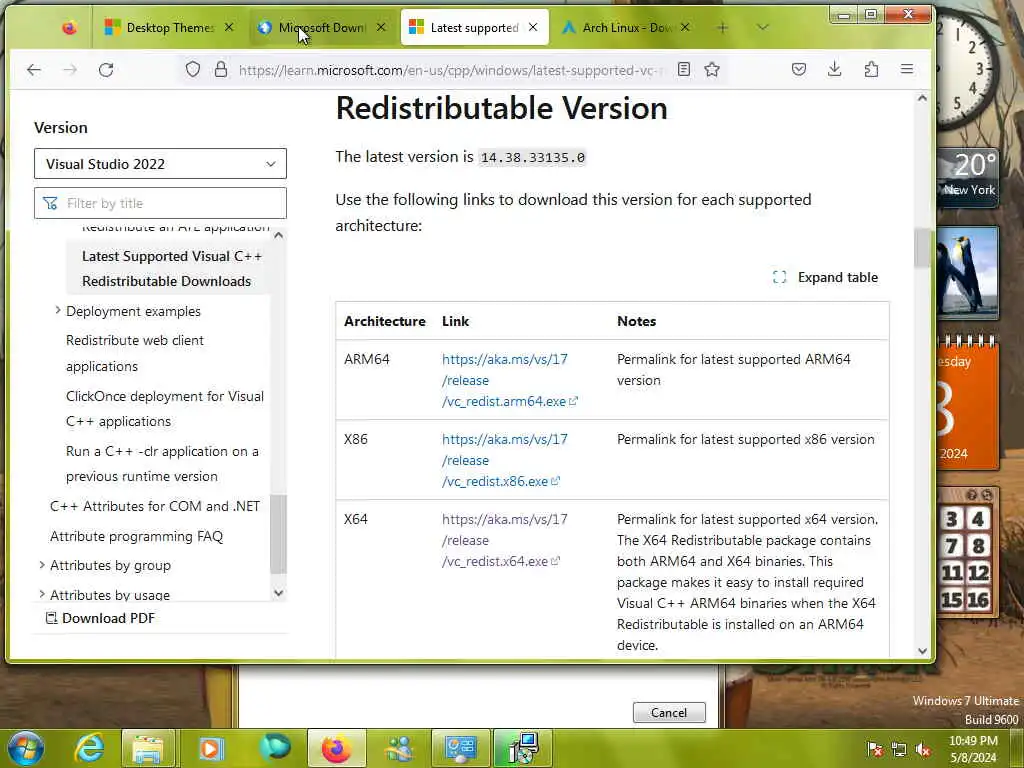The width and height of the screenshot is (1024, 768).
Task: Click the sidebar tree scroll-down arrow
Action: (x=278, y=593)
